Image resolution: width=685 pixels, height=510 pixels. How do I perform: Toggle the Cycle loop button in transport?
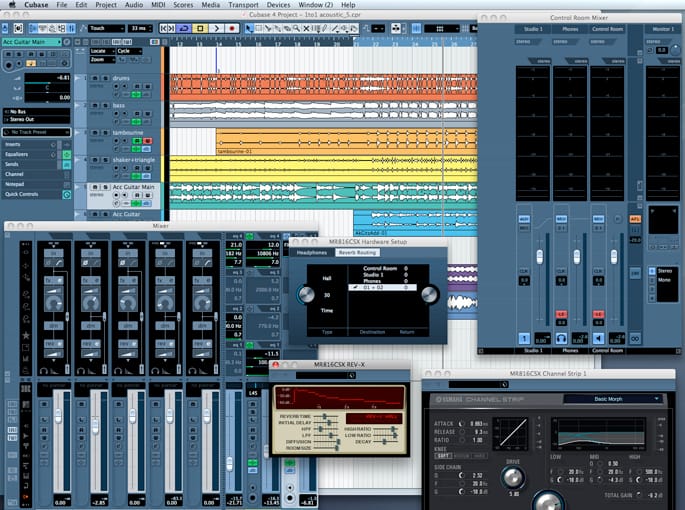(184, 28)
